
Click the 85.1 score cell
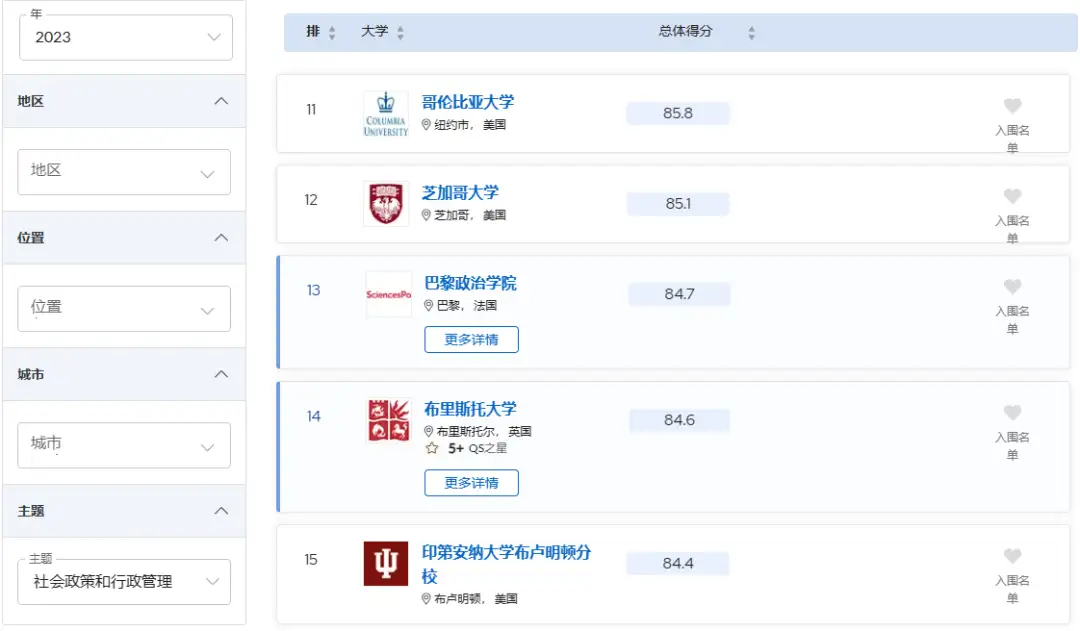pos(678,203)
